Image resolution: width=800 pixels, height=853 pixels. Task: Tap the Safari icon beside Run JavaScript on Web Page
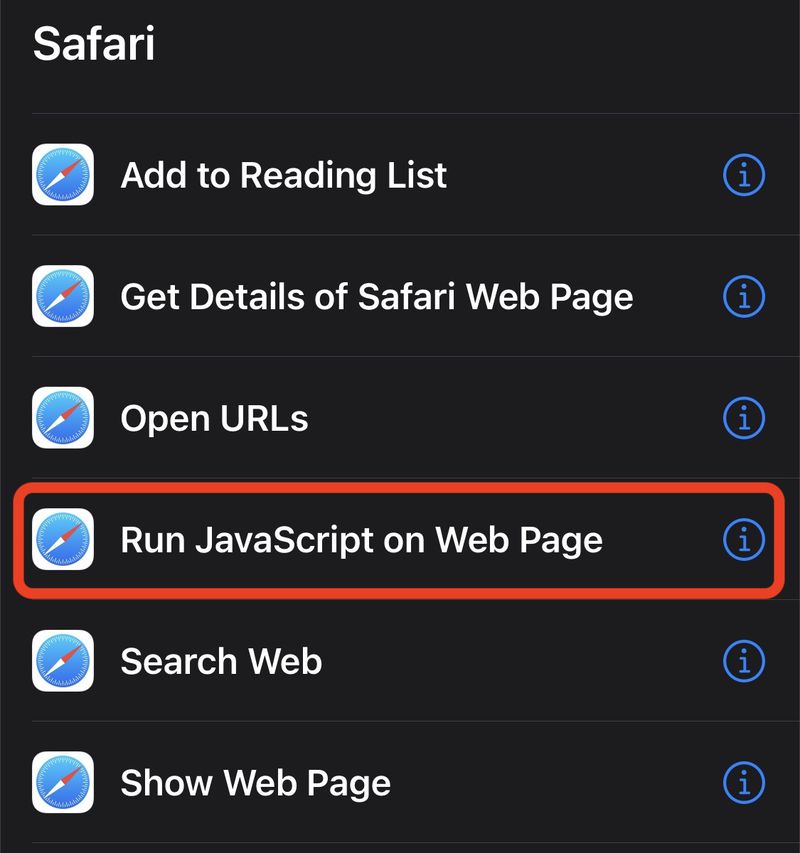(62, 539)
